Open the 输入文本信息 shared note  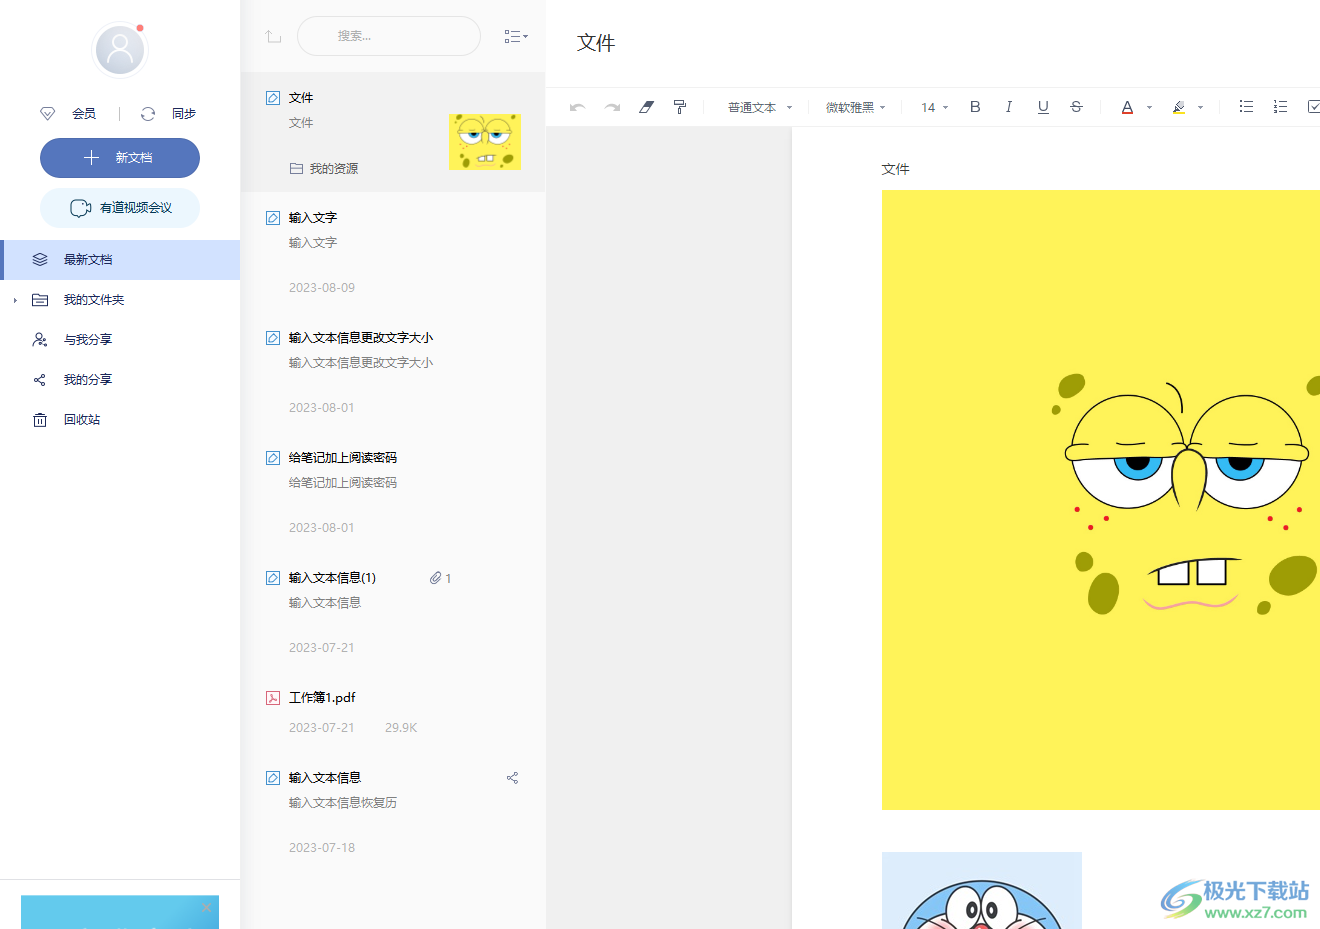pyautogui.click(x=393, y=812)
